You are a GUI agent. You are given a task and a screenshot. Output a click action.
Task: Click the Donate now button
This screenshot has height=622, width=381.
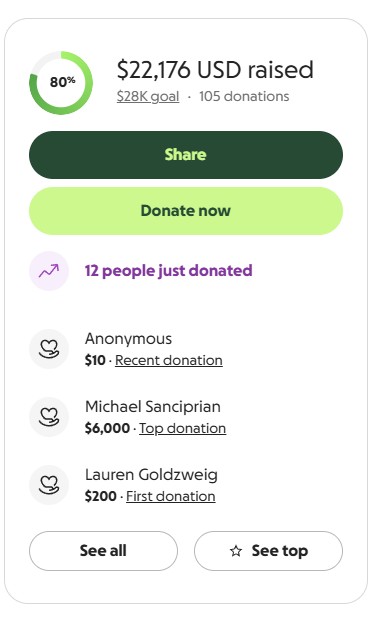[186, 211]
